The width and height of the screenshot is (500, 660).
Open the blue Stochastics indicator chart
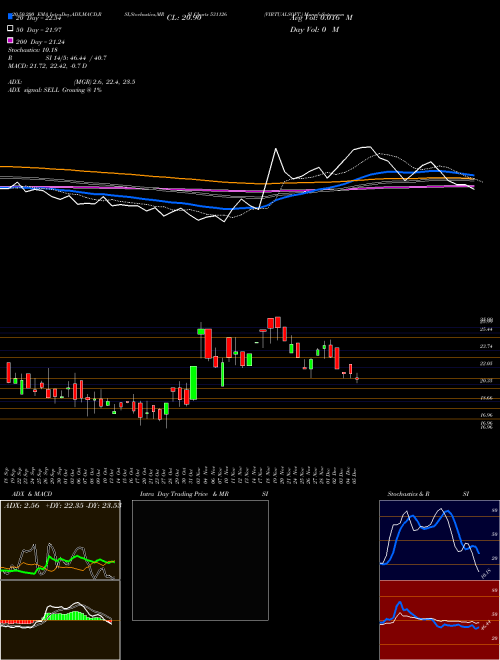[439, 540]
